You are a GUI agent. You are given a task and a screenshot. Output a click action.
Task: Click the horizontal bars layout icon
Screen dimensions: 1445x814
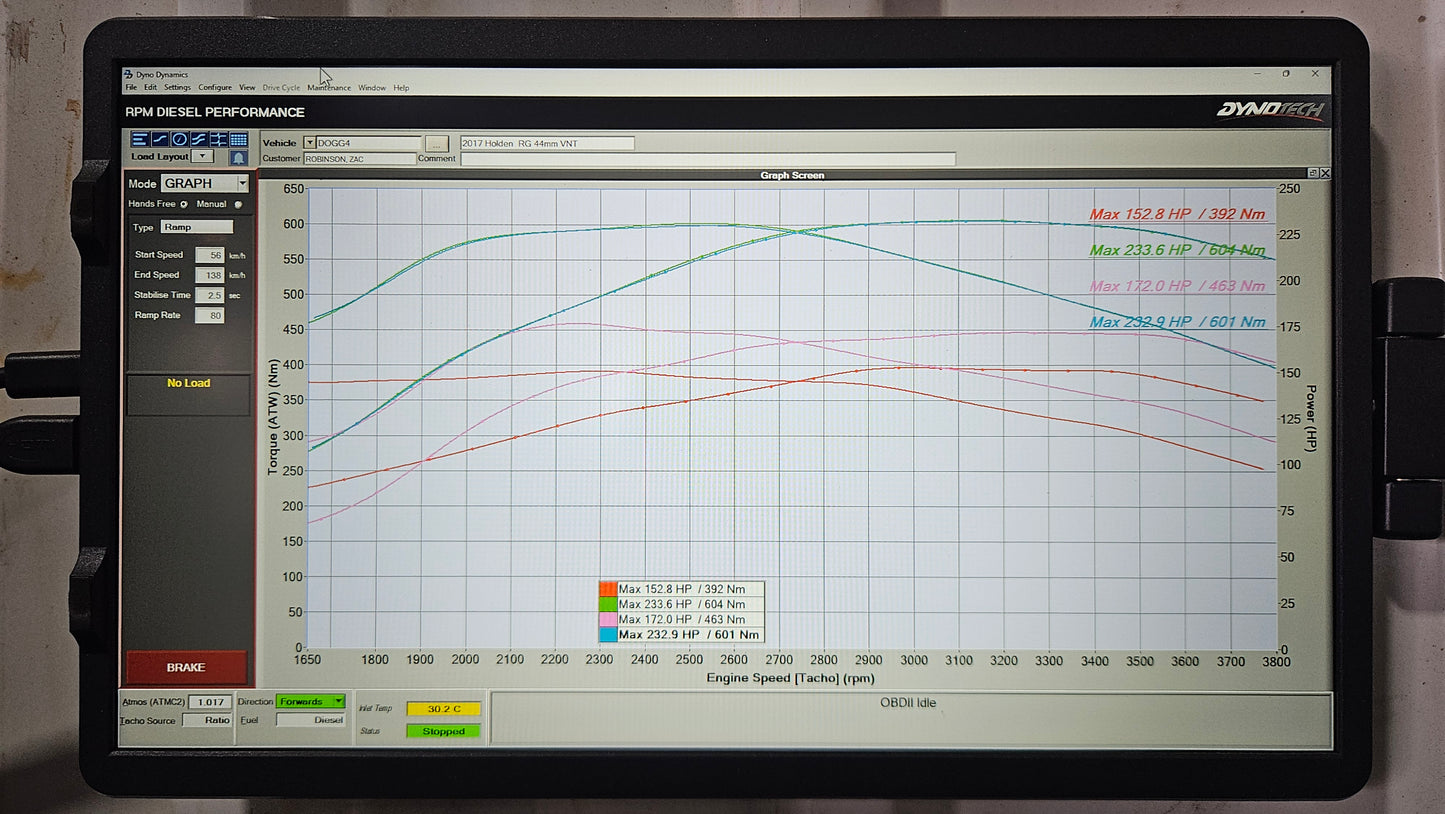(x=140, y=139)
